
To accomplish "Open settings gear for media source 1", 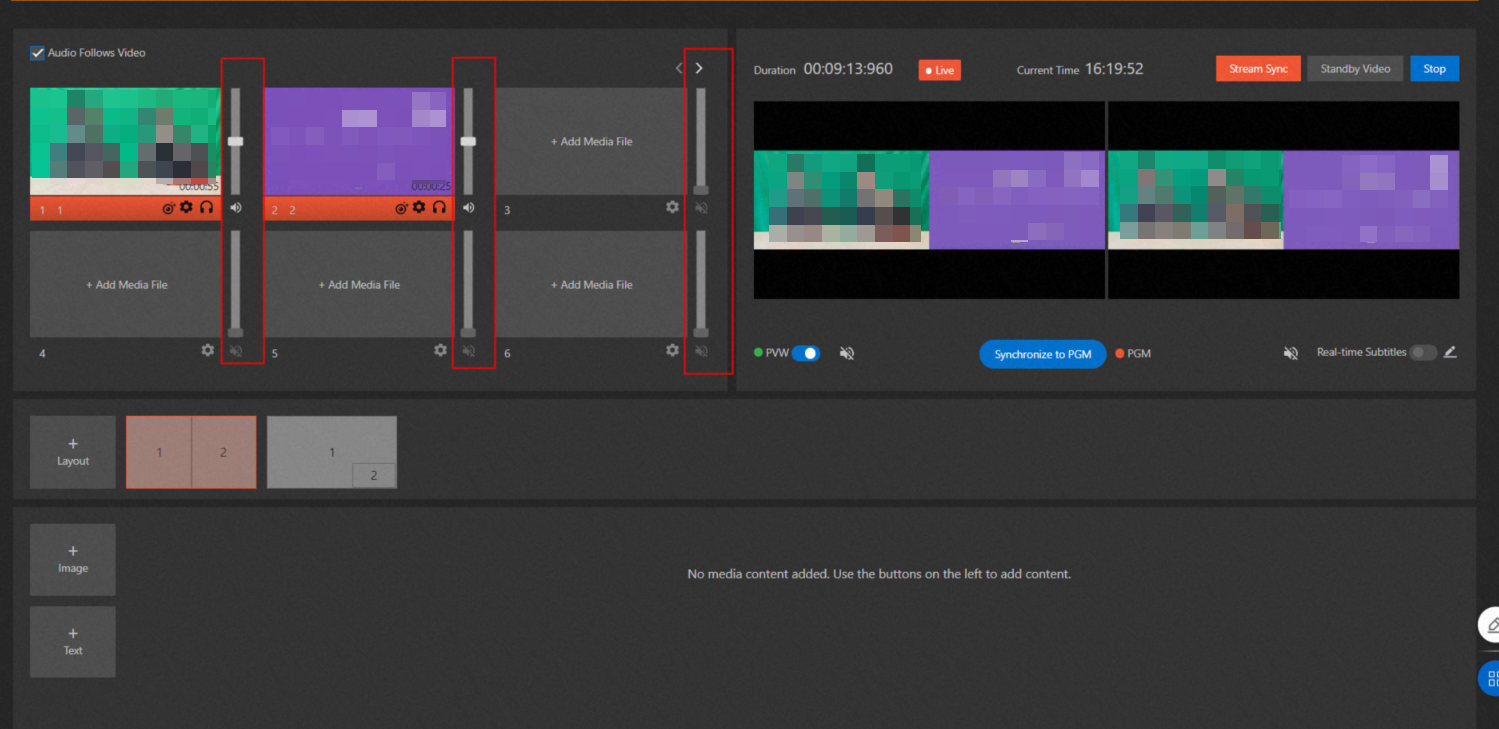I will [x=186, y=208].
